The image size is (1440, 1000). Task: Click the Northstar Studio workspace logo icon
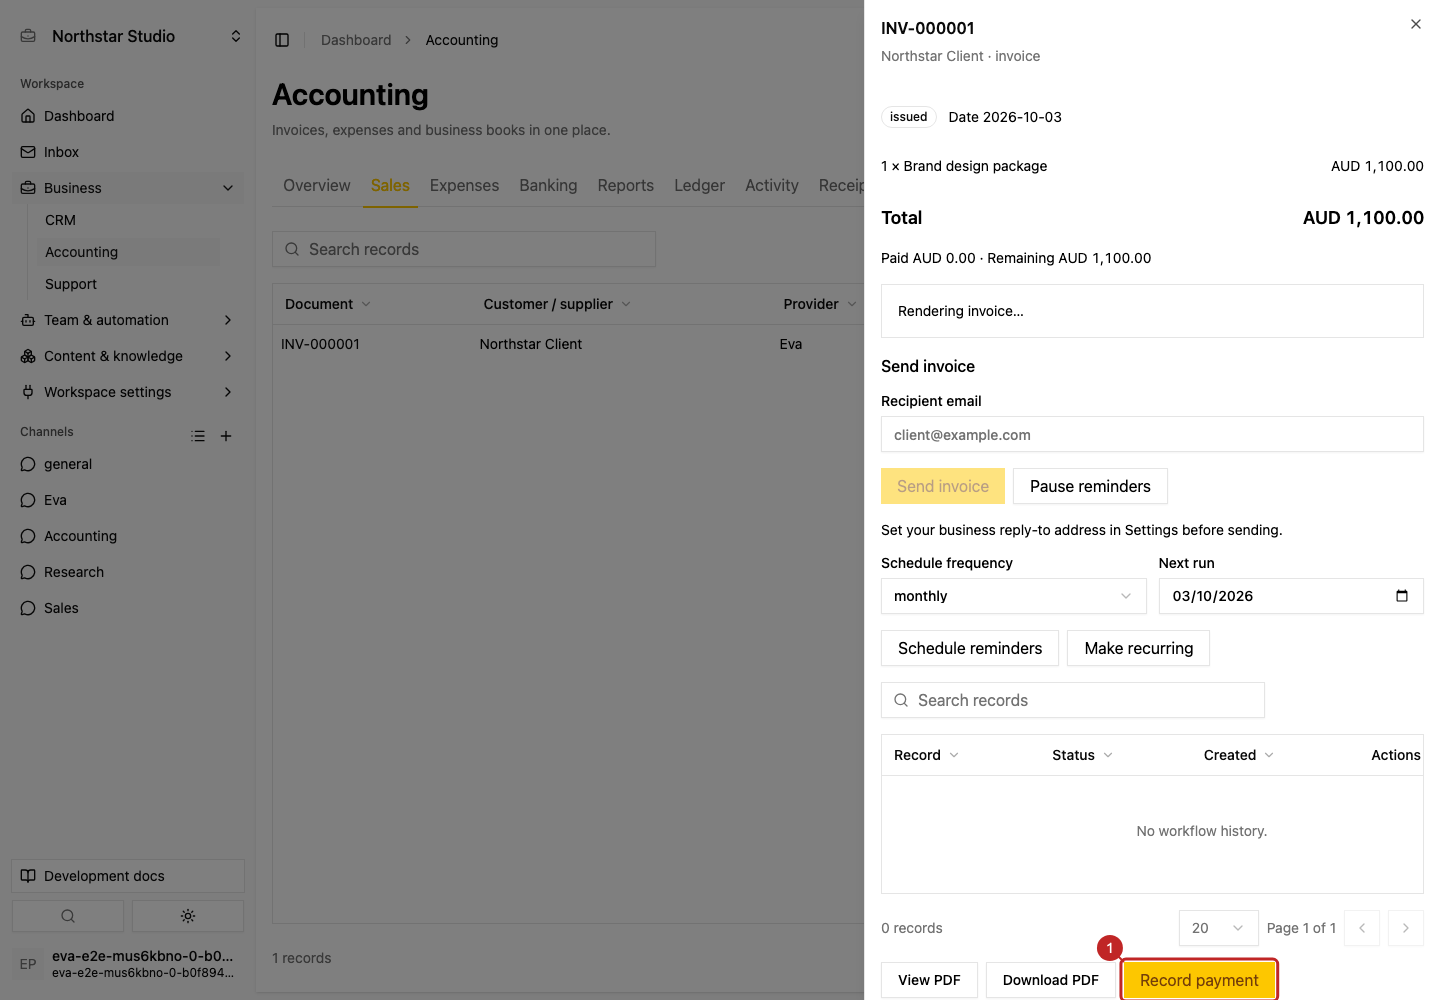point(28,36)
